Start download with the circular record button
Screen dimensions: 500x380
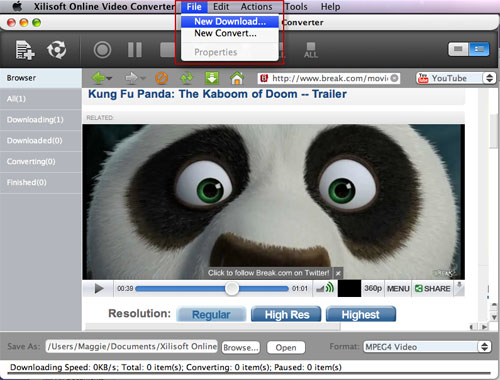pyautogui.click(x=102, y=50)
